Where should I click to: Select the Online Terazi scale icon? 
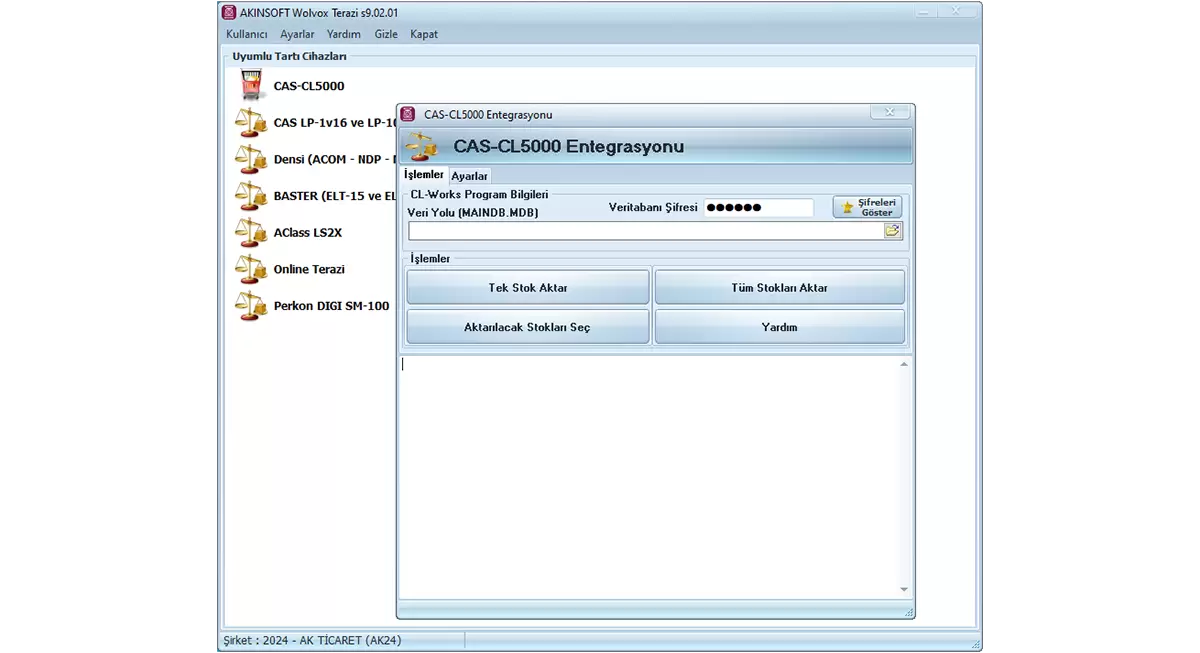(x=251, y=269)
